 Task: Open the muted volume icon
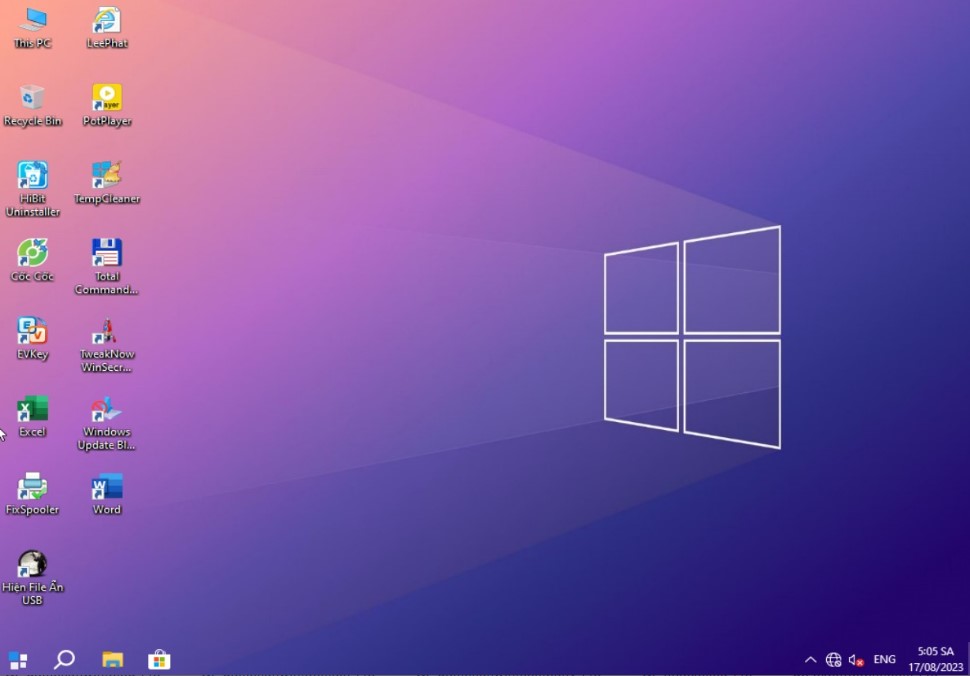[856, 660]
